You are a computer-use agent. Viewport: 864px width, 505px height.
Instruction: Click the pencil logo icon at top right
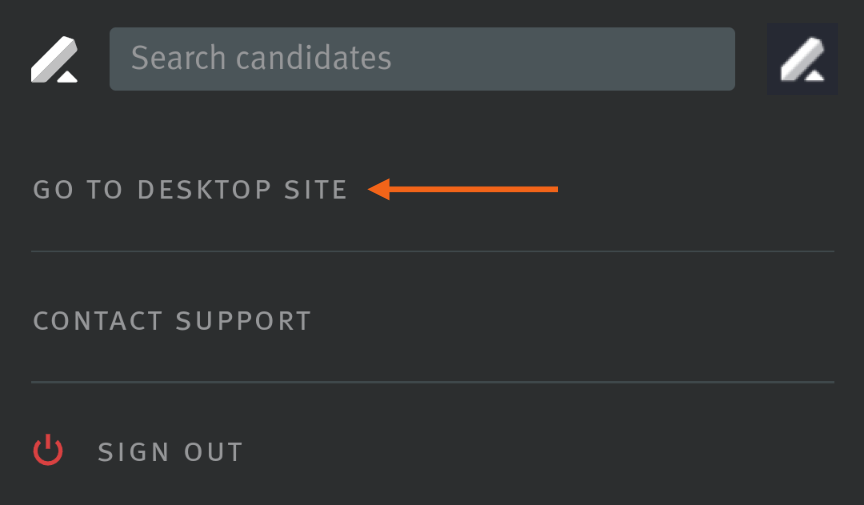(802, 59)
